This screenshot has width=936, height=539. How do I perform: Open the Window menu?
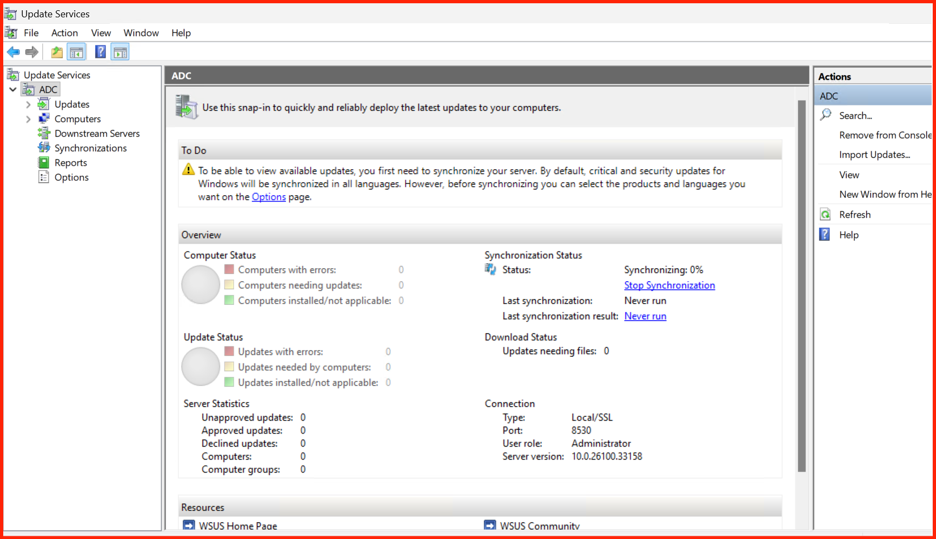(x=141, y=33)
